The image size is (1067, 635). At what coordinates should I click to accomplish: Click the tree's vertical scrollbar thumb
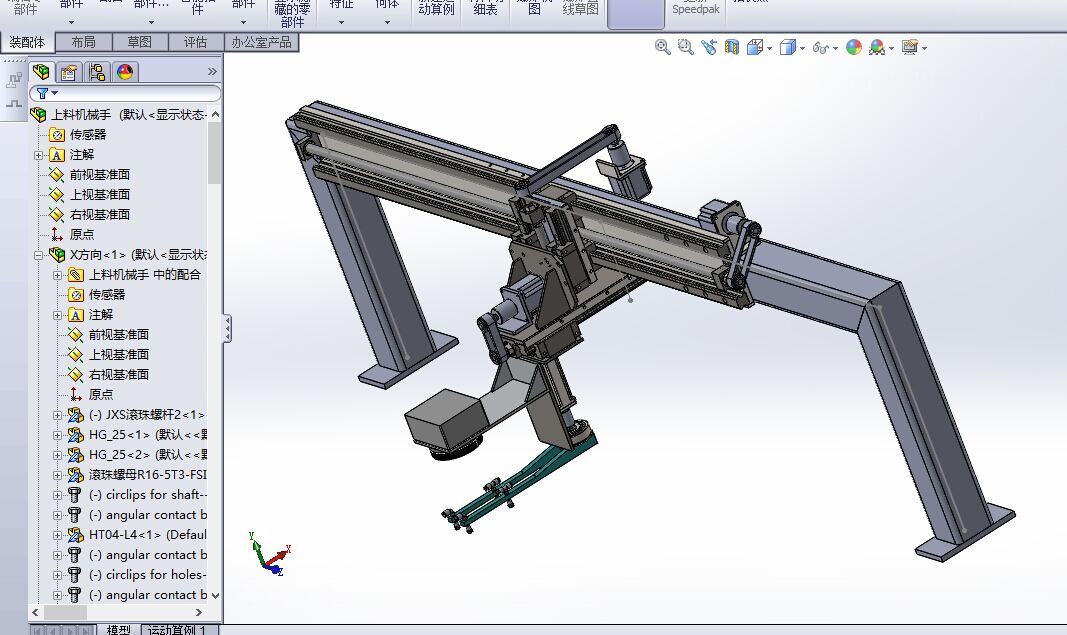215,153
